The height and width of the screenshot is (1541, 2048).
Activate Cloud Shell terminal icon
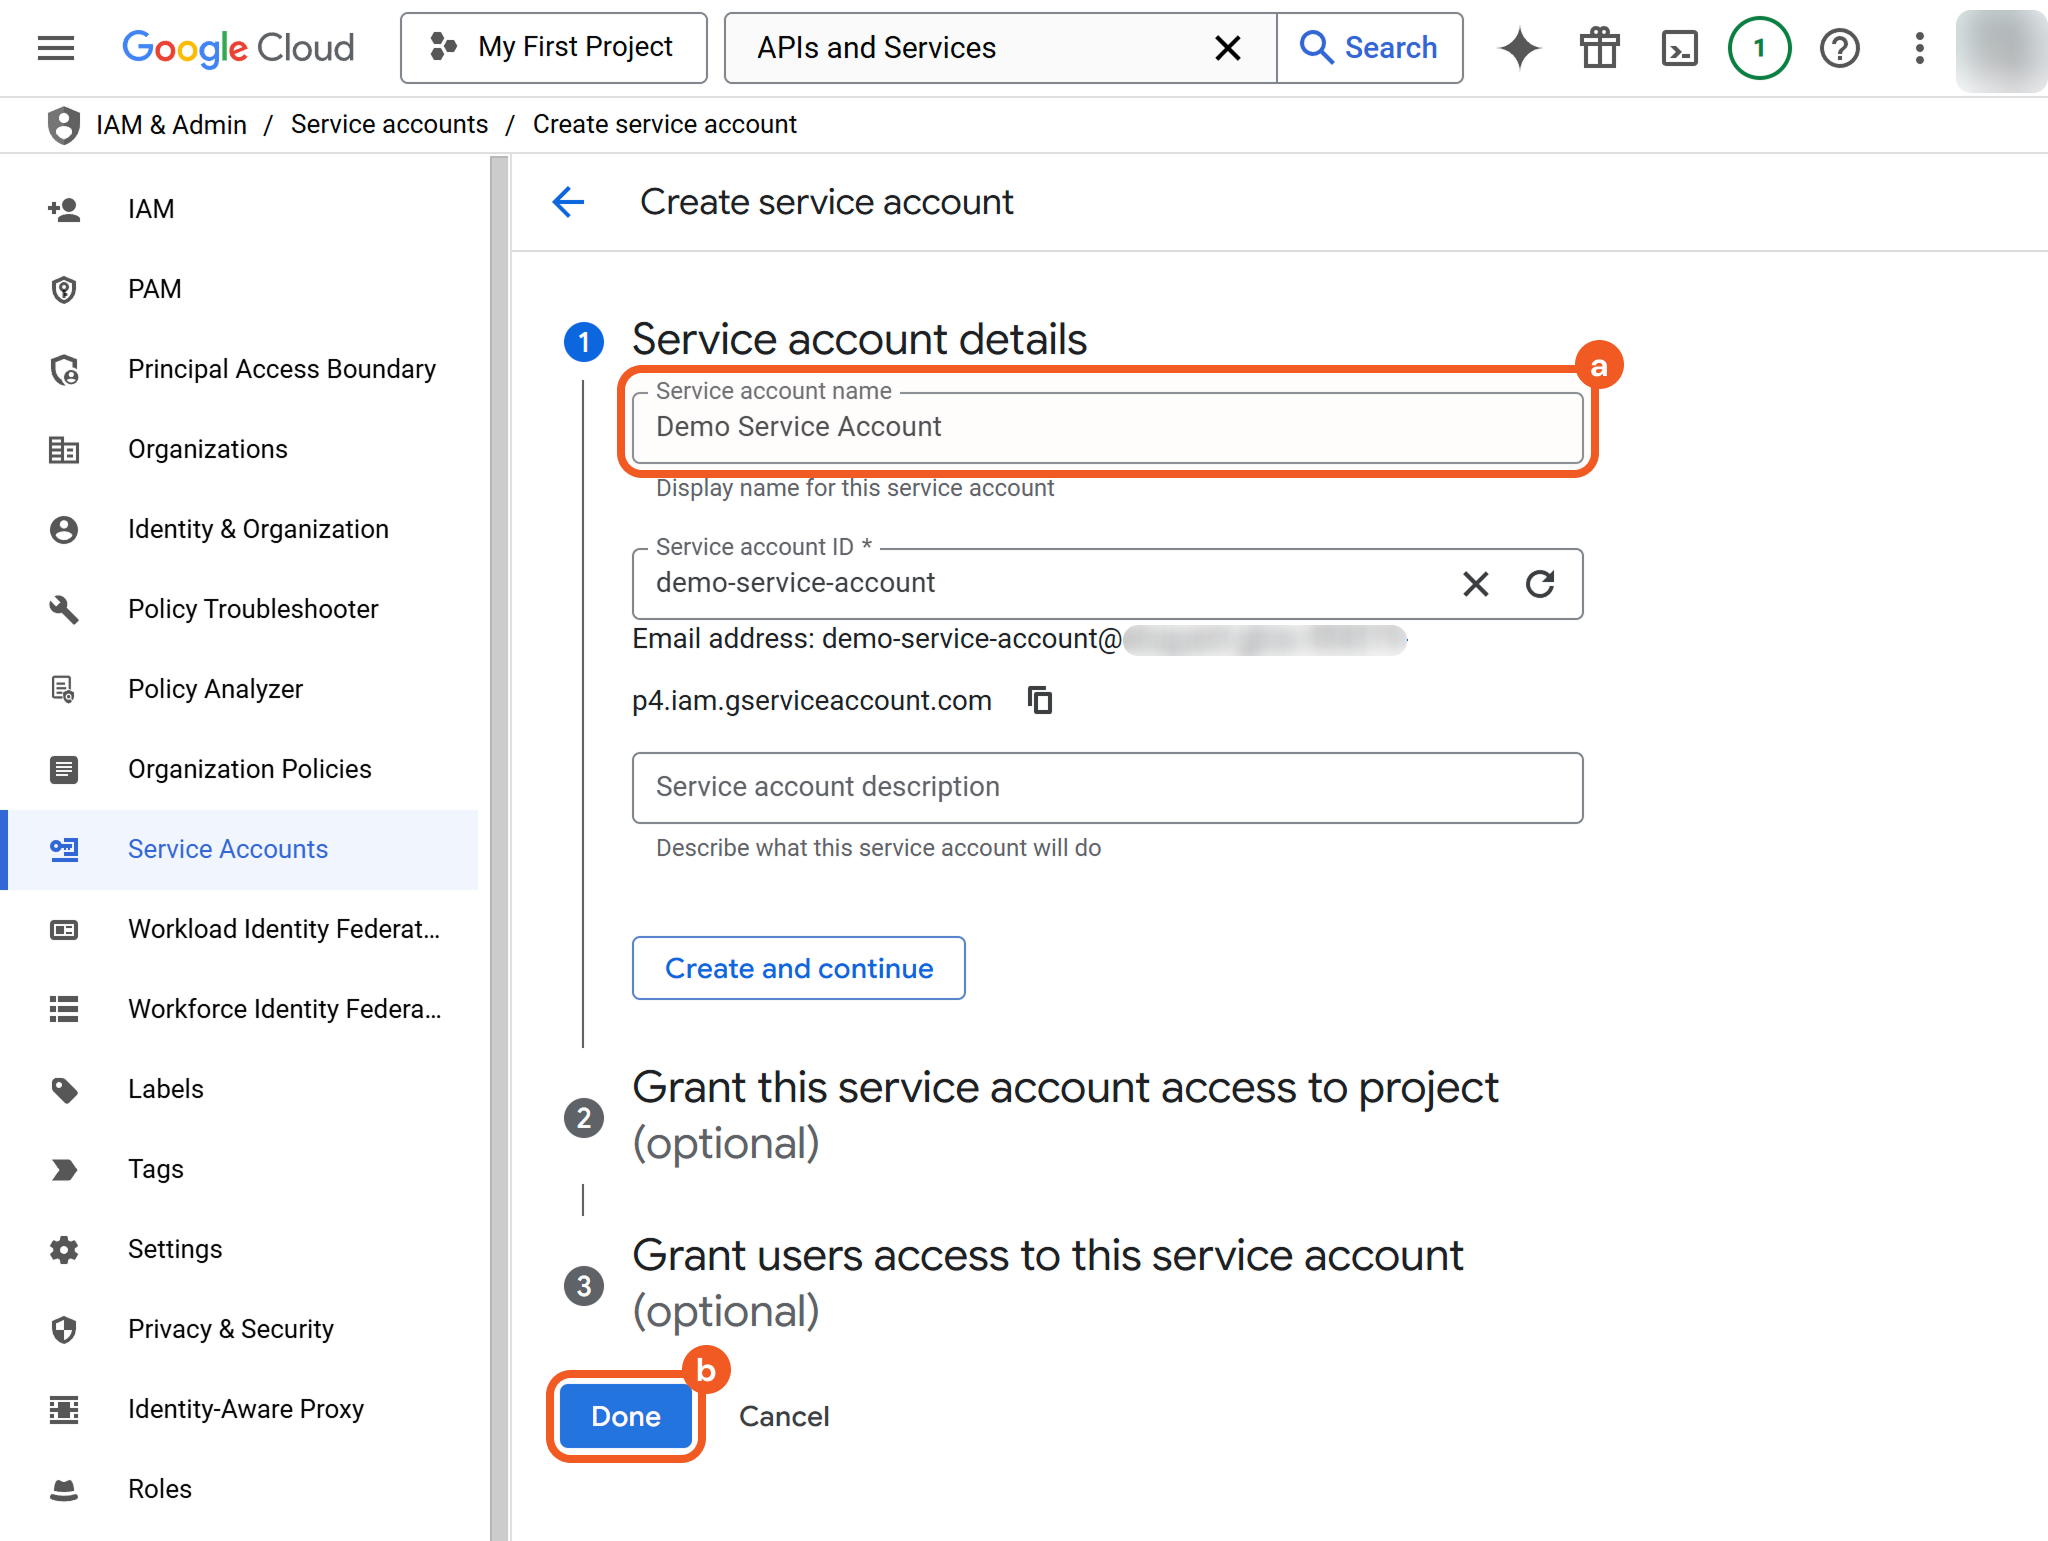1679,47
